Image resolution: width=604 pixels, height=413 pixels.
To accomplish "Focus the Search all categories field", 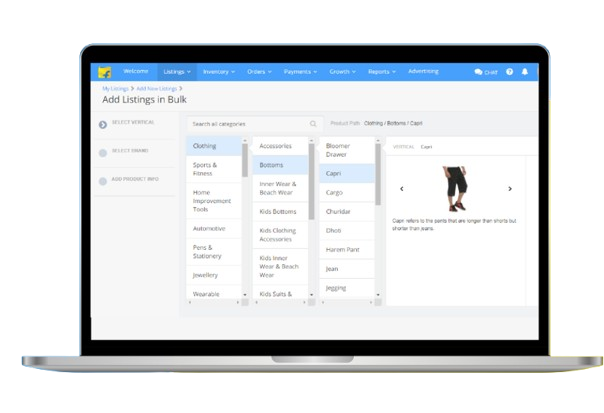I will tap(254, 124).
